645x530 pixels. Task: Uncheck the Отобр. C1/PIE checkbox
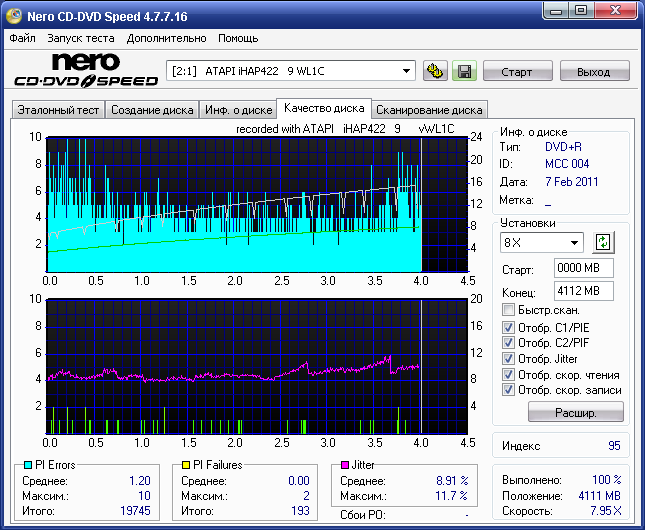(509, 327)
